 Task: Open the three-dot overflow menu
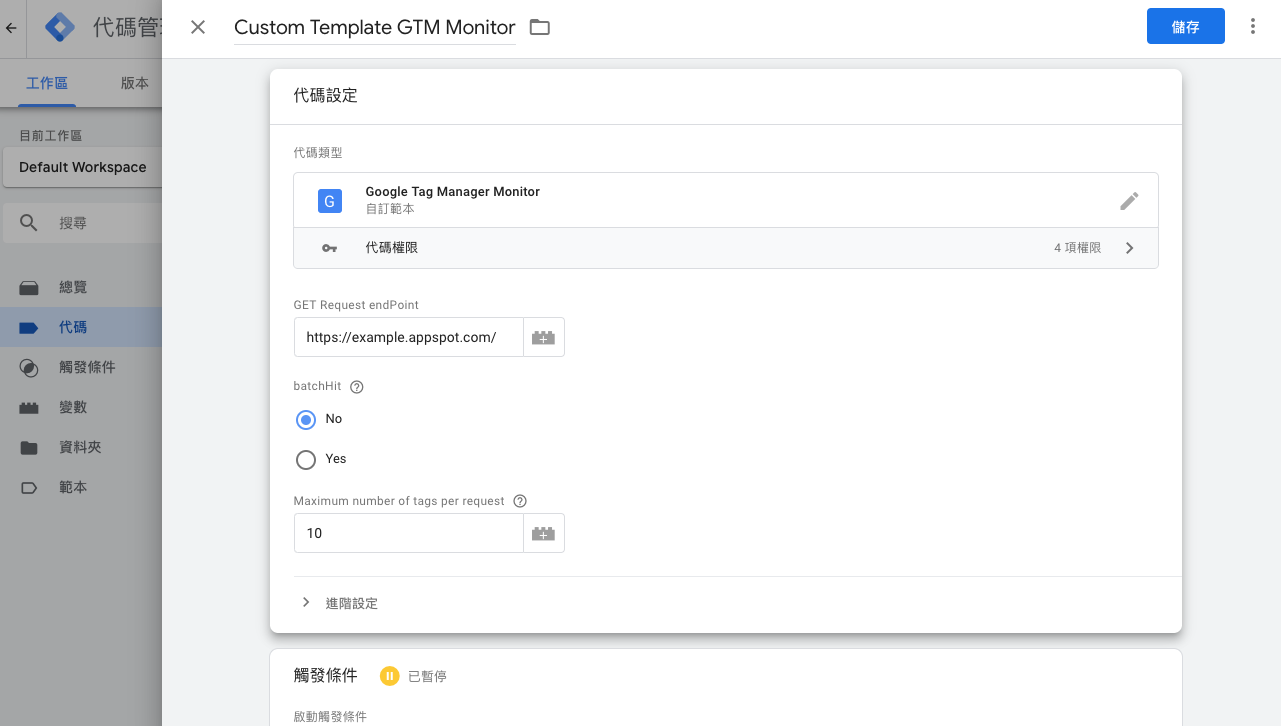pos(1252,25)
